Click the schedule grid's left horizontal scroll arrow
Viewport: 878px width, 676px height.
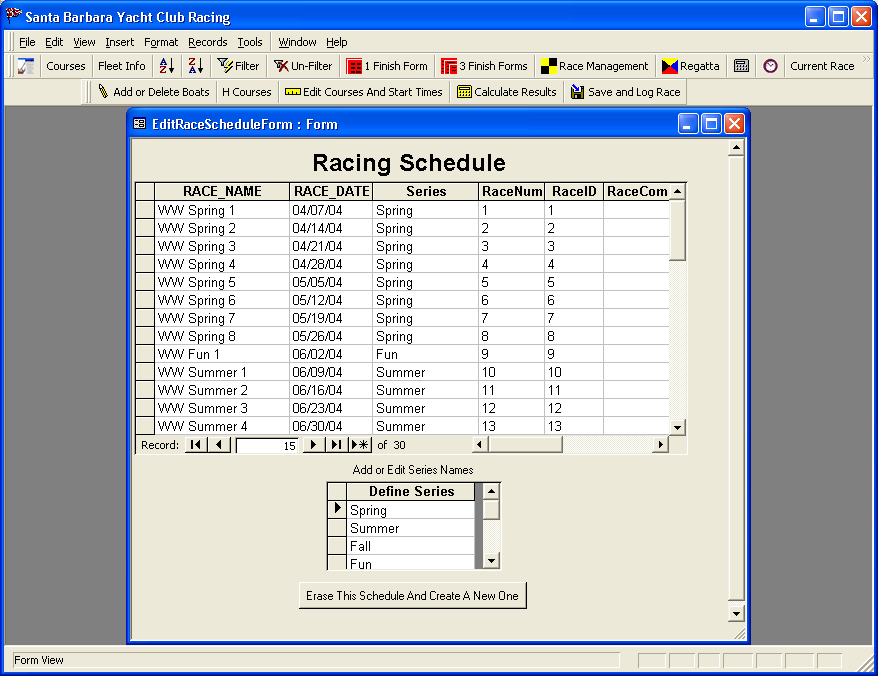click(x=479, y=445)
